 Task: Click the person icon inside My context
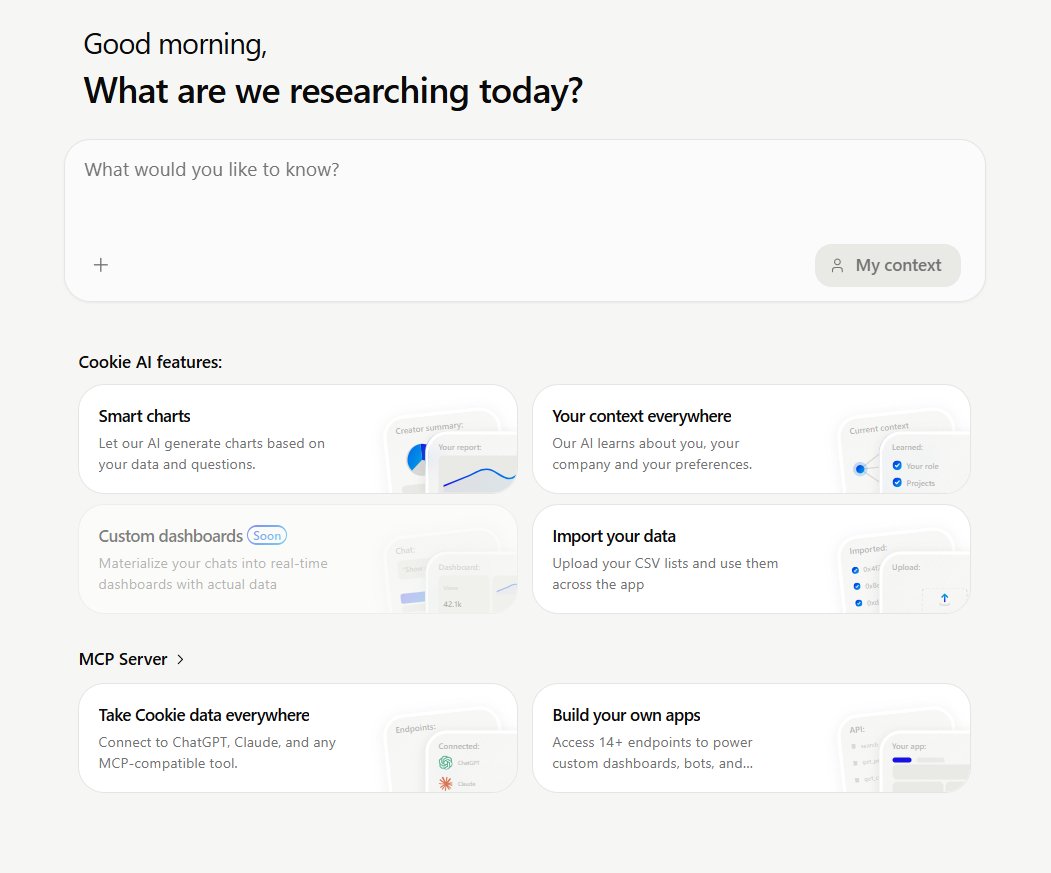click(x=837, y=266)
